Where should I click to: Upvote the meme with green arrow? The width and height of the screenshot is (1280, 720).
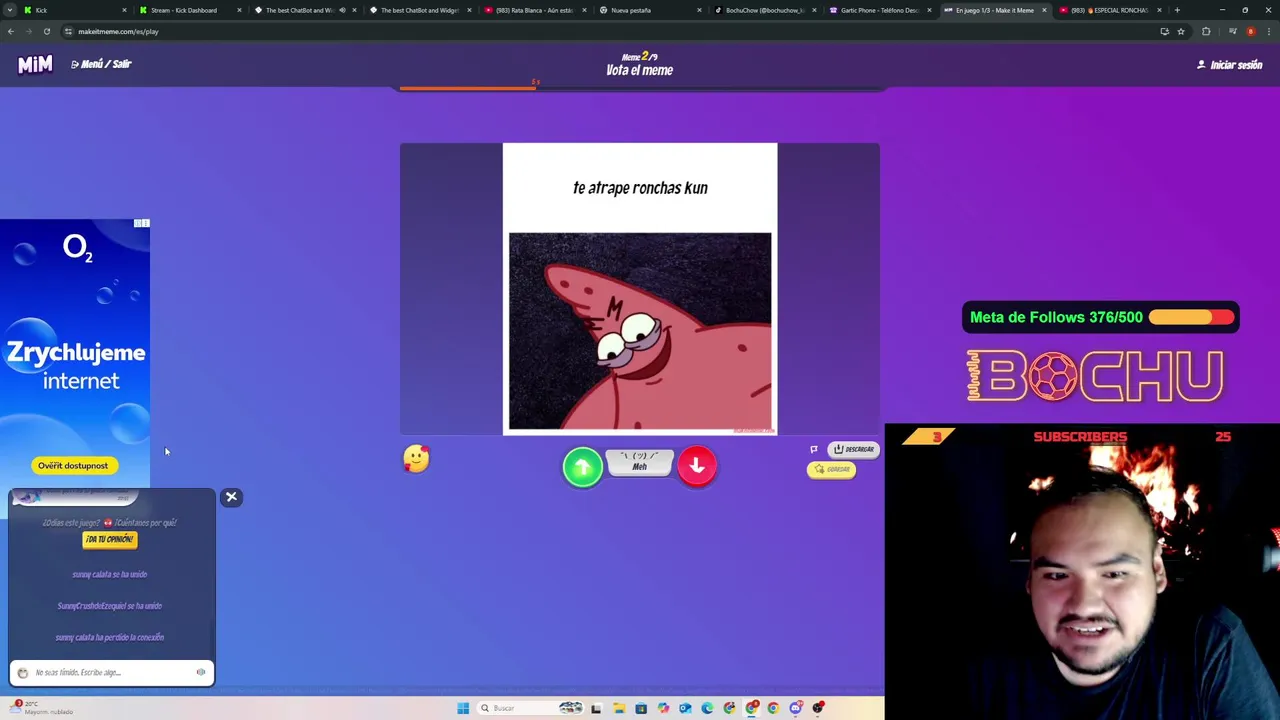(x=583, y=467)
